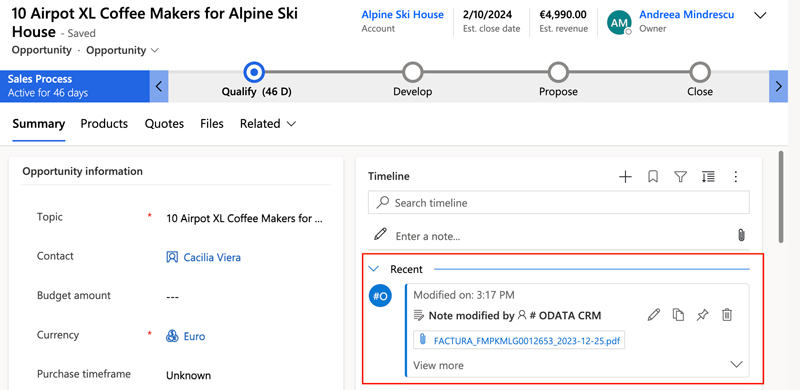Copy the note using the copy icon
800x390 pixels.
click(x=678, y=315)
